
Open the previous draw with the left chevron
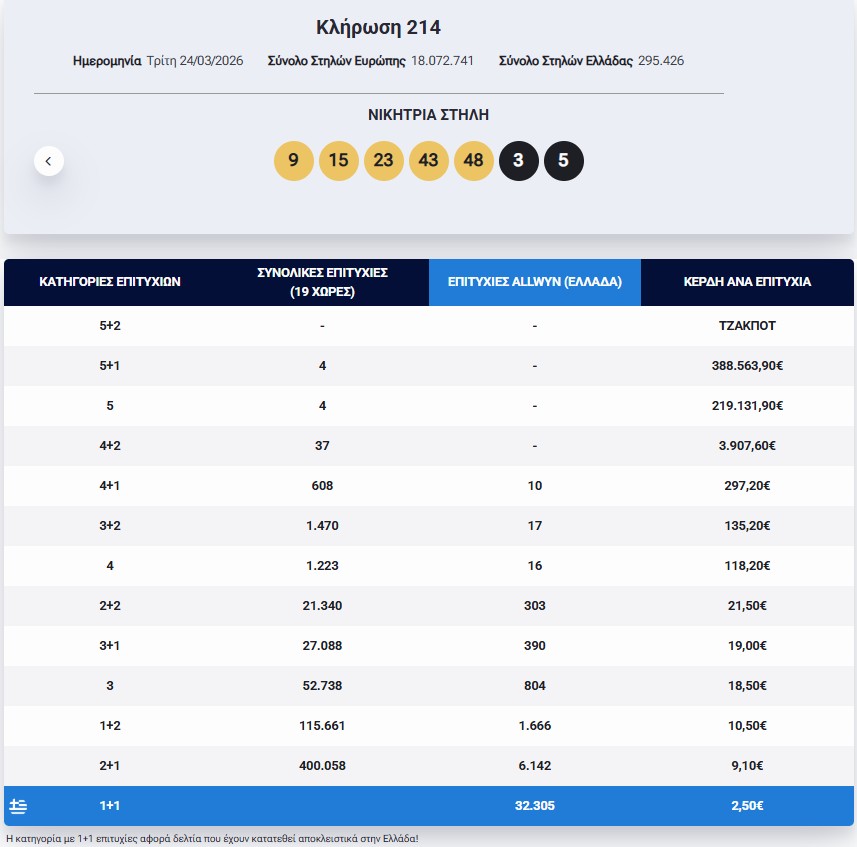point(48,160)
